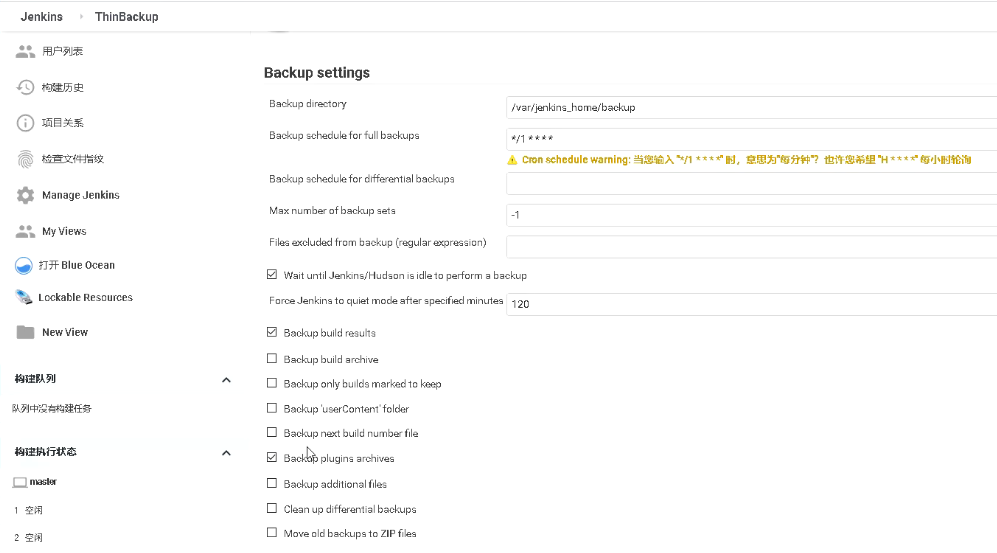997x553 pixels.
Task: Uncheck Wait until Jenkins/Hudson is idle
Action: point(272,275)
